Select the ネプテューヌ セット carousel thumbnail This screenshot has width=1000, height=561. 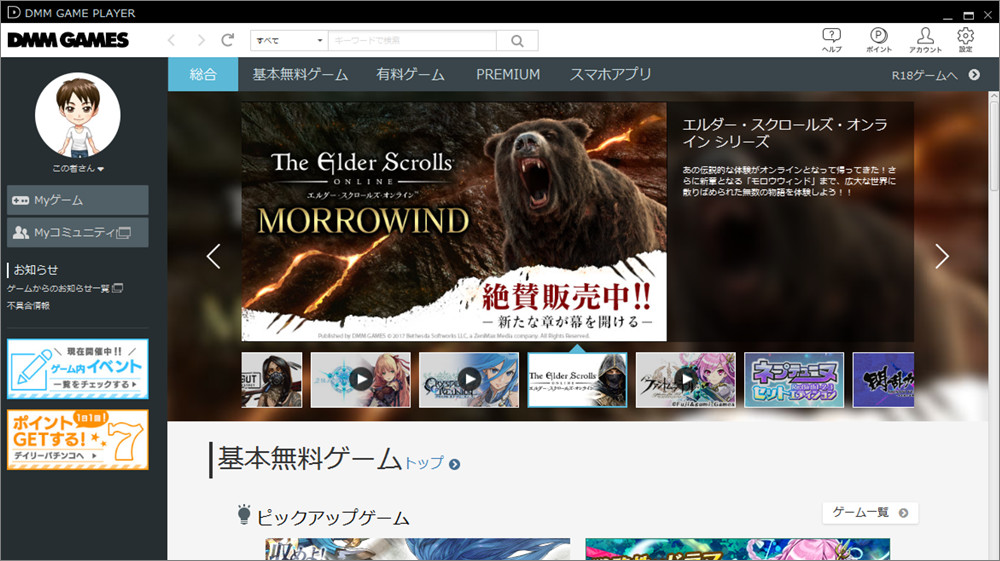(x=794, y=380)
